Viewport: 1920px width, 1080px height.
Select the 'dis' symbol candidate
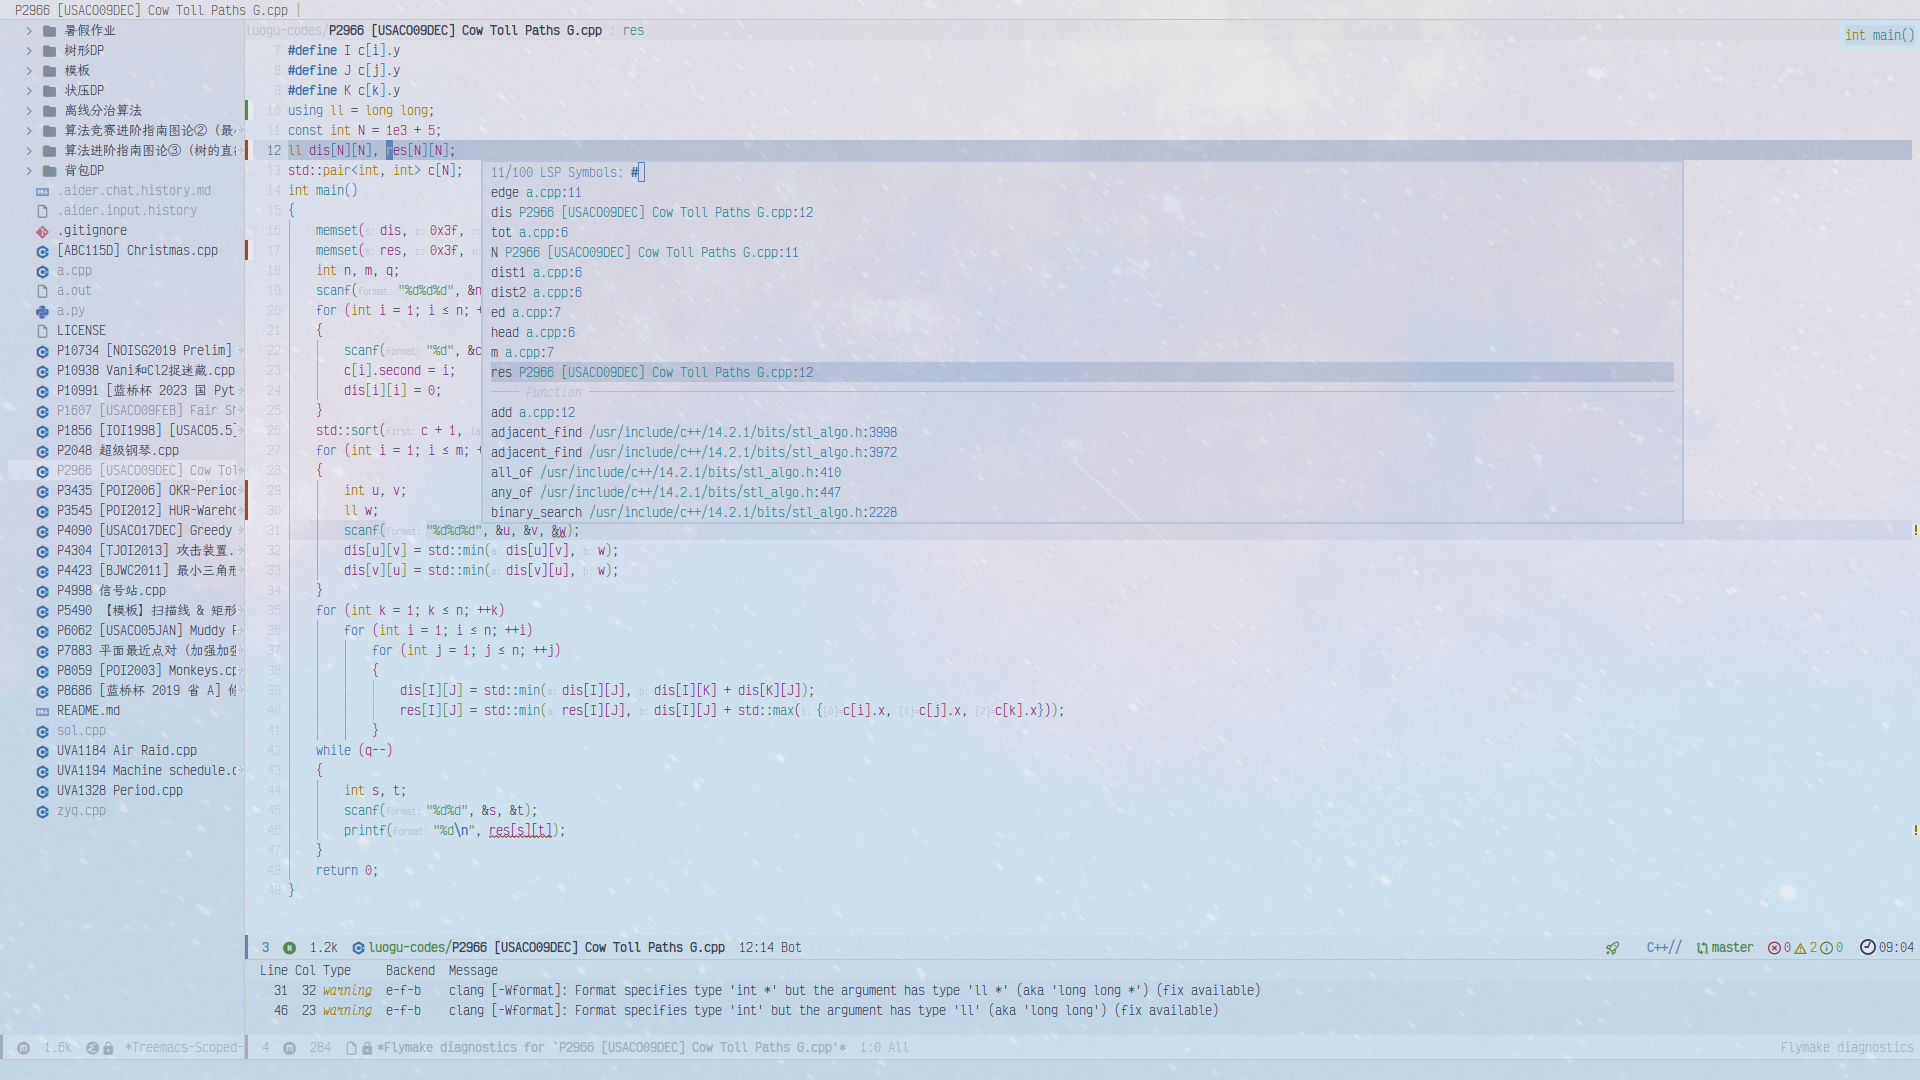pyautogui.click(x=1082, y=213)
